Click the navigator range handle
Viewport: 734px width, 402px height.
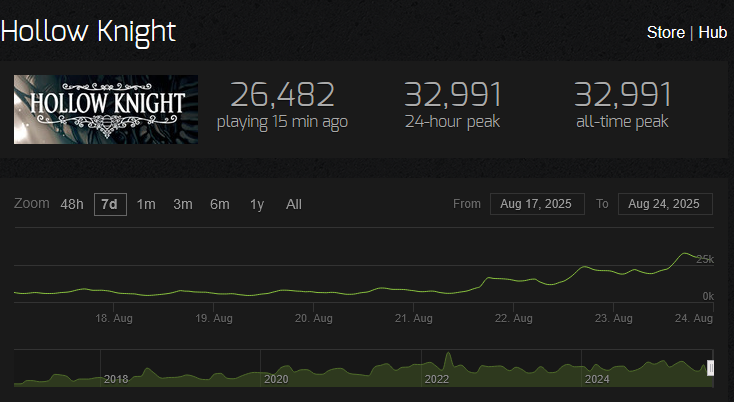711,368
